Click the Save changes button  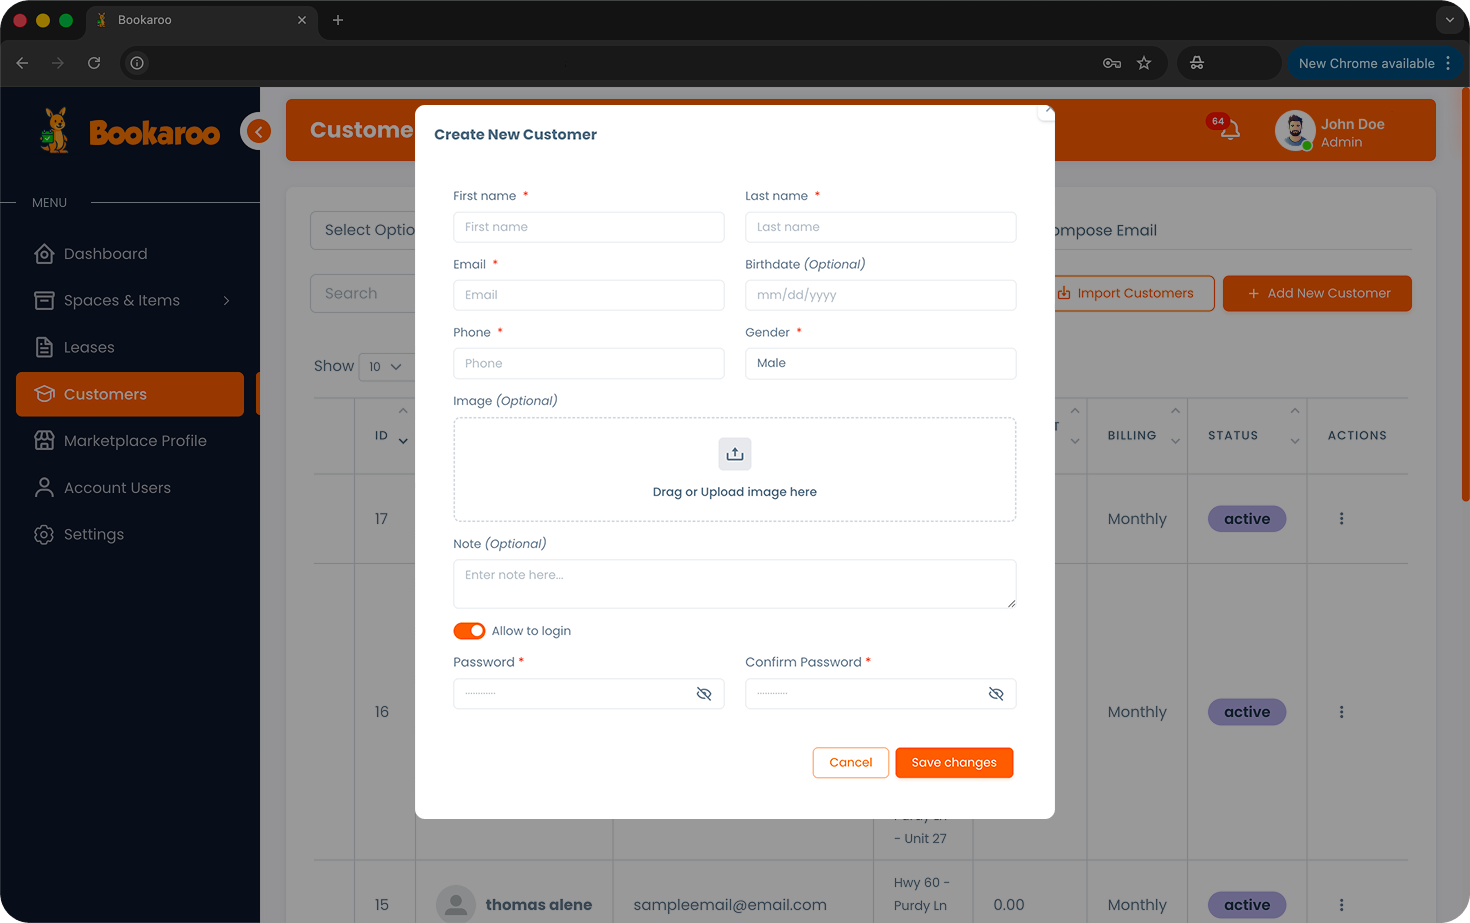click(x=953, y=762)
